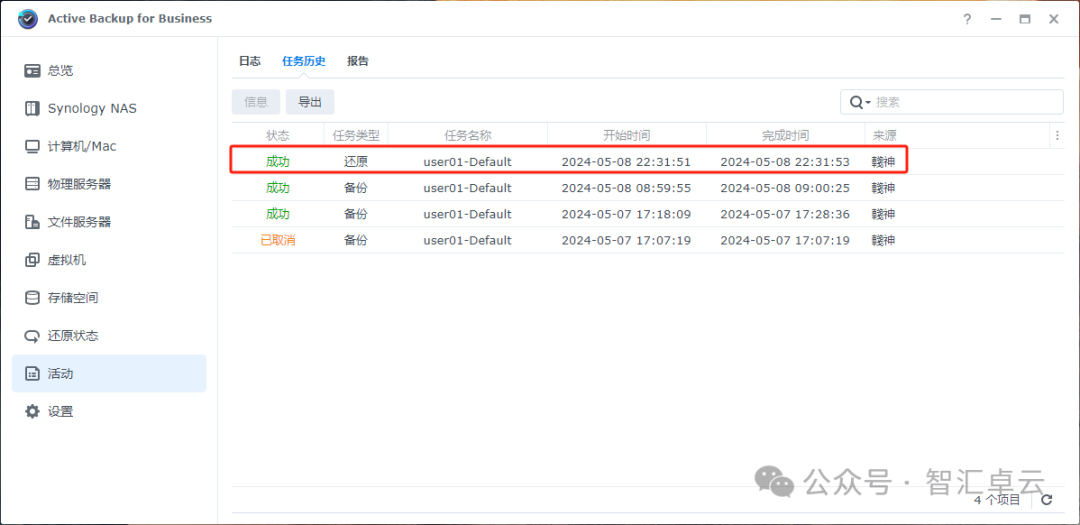The image size is (1080, 525).
Task: Select the 虚拟机 virtual machine icon
Action: click(32, 260)
